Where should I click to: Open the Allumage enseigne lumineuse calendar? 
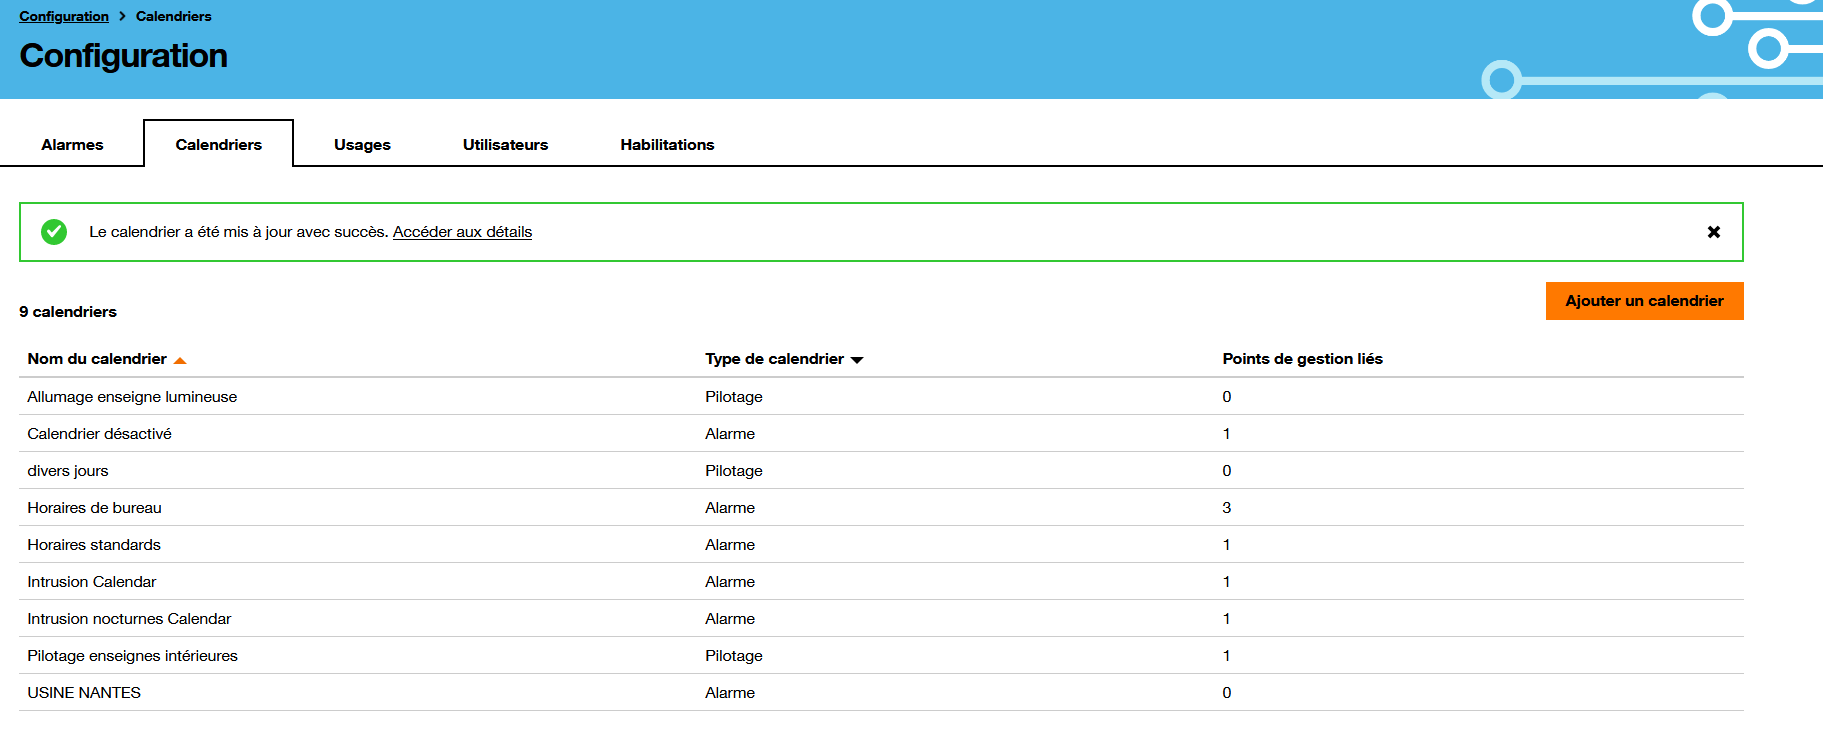coord(132,397)
